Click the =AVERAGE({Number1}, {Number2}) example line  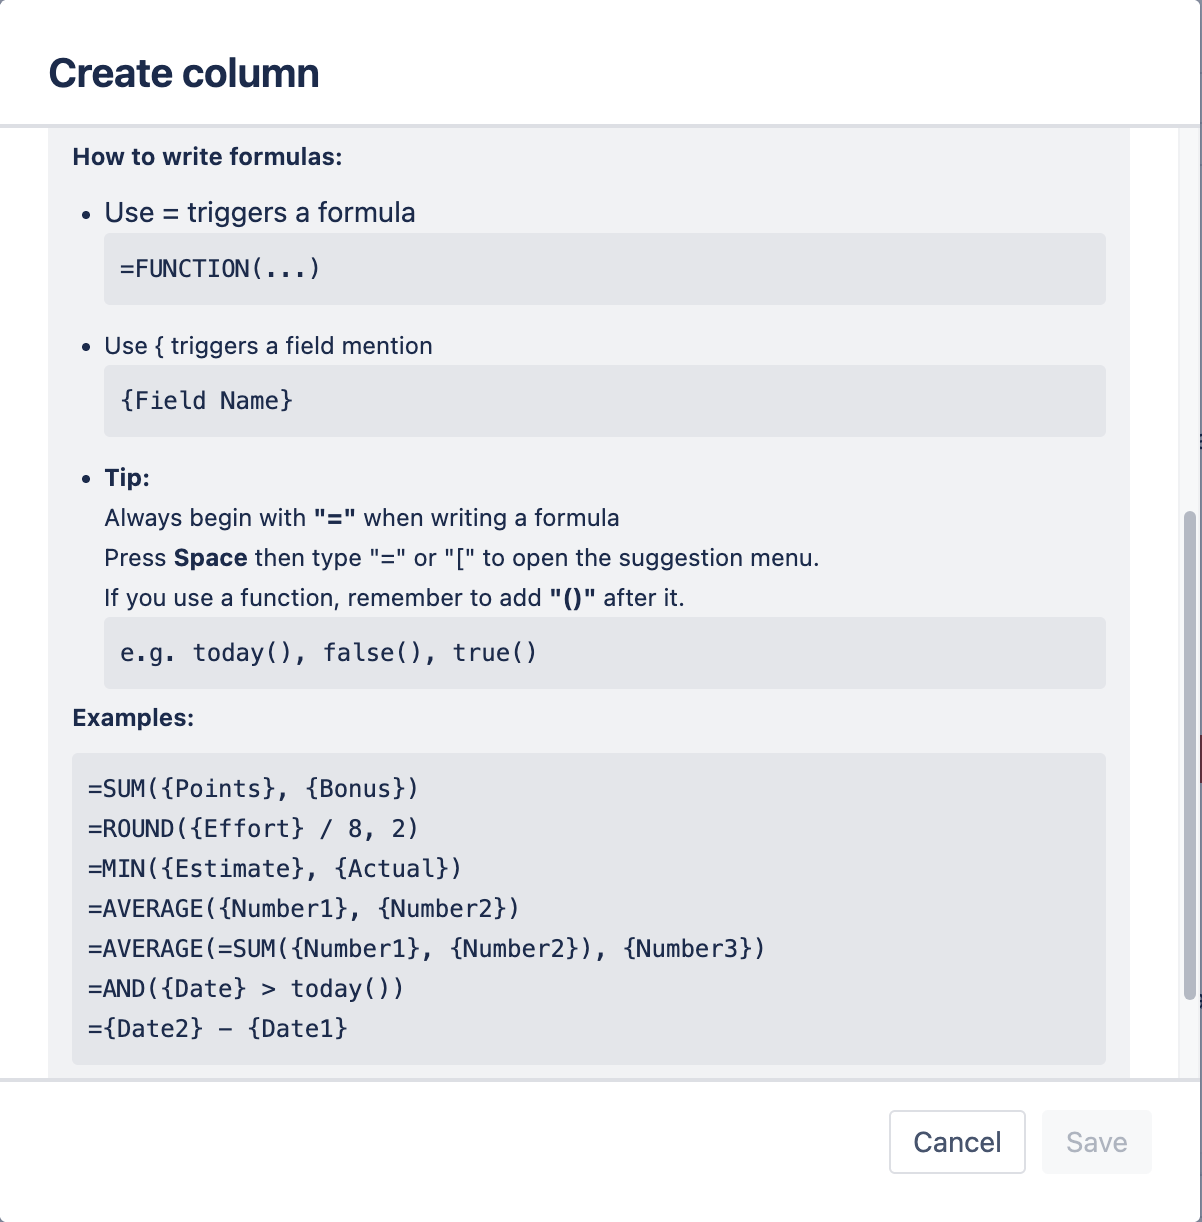tap(304, 909)
